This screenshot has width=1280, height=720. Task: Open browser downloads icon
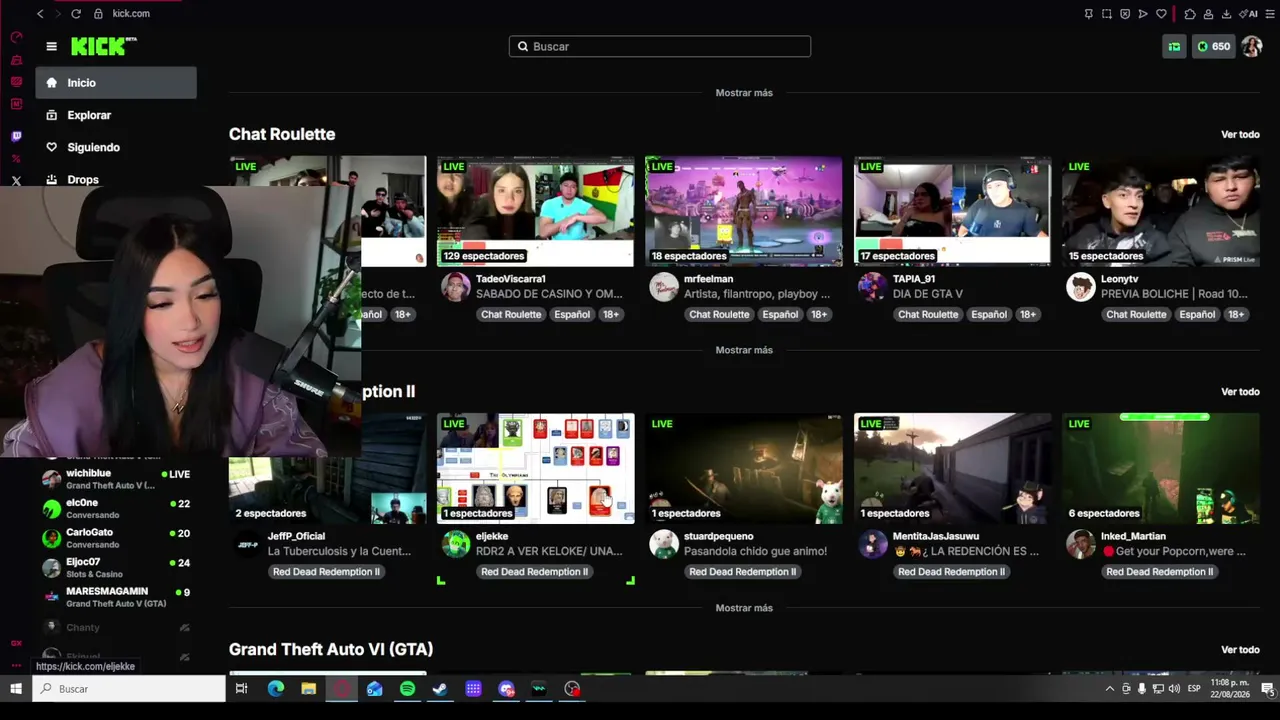pos(1226,14)
